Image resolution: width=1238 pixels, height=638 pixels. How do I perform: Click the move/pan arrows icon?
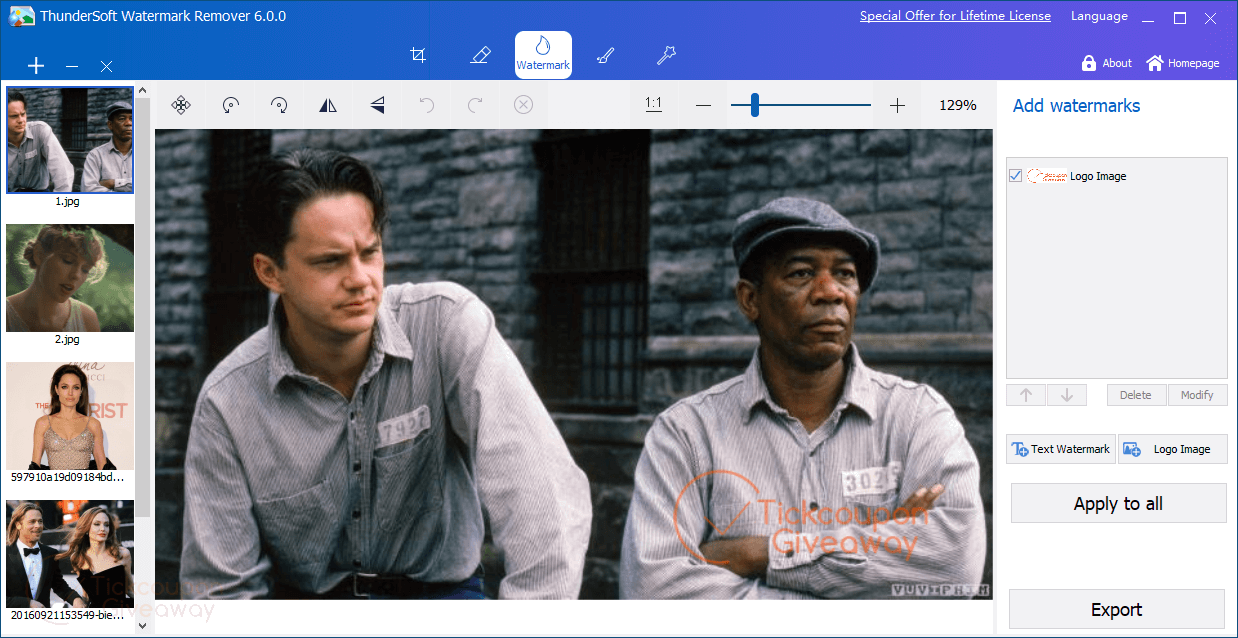click(x=181, y=105)
